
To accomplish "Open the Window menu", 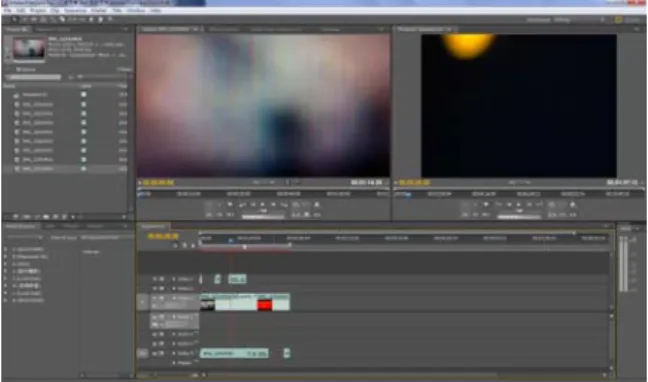I will [x=136, y=10].
